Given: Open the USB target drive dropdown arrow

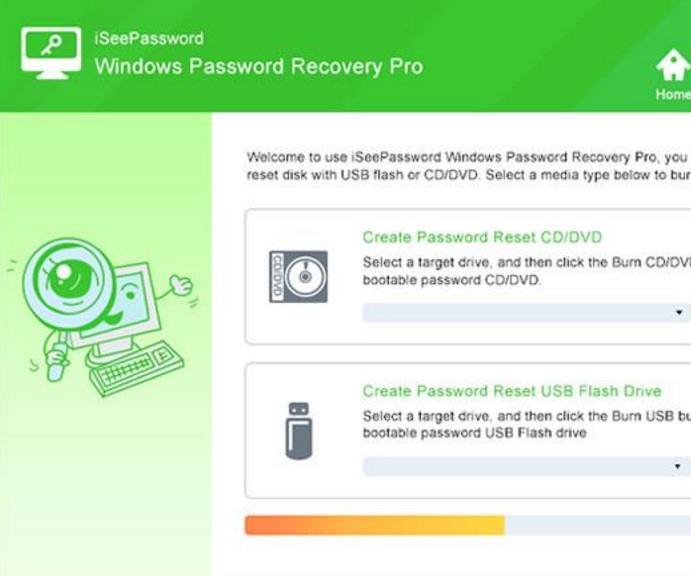Looking at the screenshot, I should click(x=677, y=466).
